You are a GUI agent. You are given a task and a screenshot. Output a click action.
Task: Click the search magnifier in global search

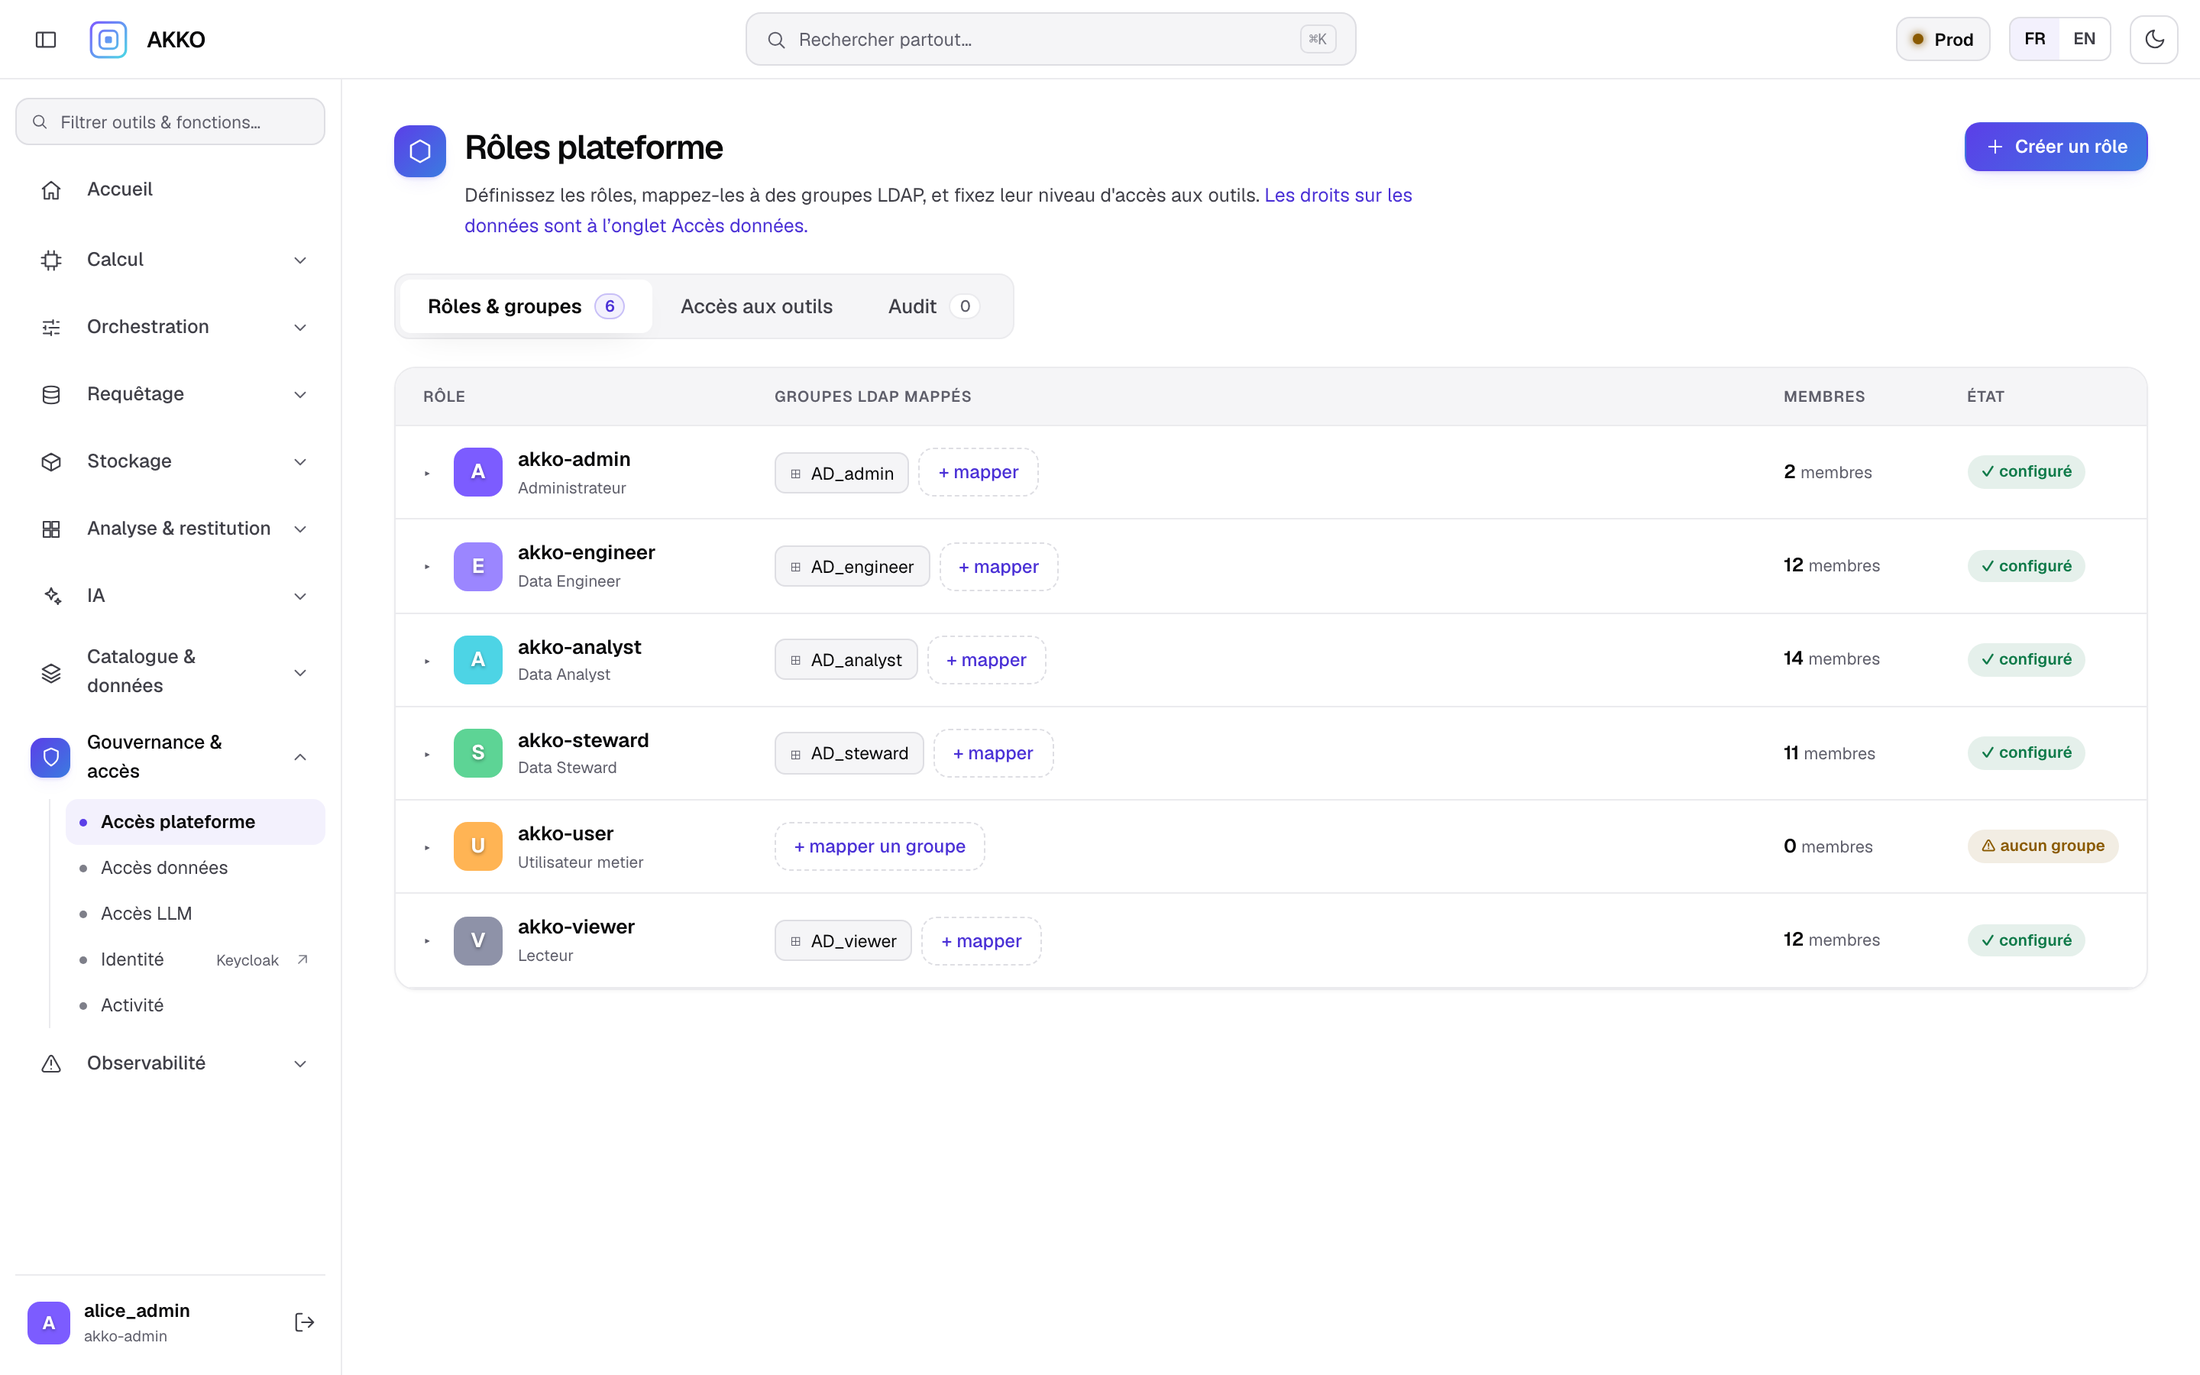tap(776, 40)
